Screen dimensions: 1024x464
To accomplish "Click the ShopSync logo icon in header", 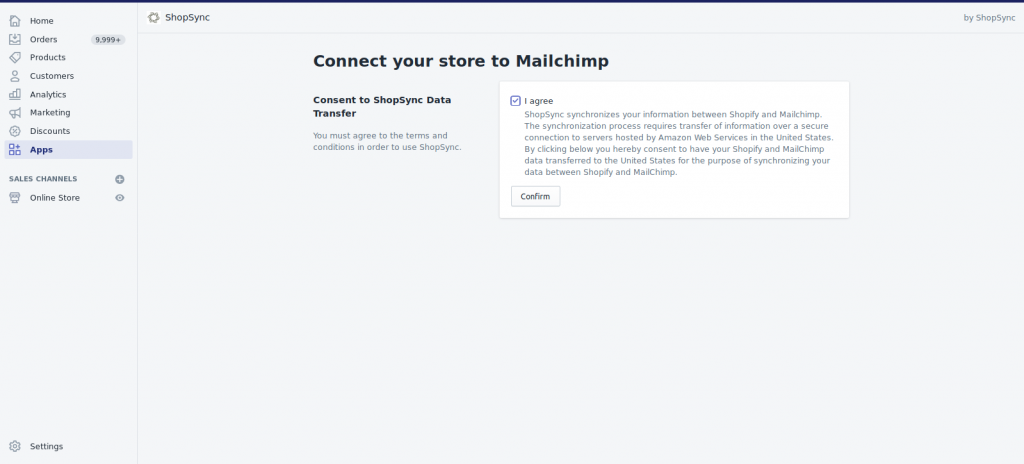I will [x=153, y=18].
